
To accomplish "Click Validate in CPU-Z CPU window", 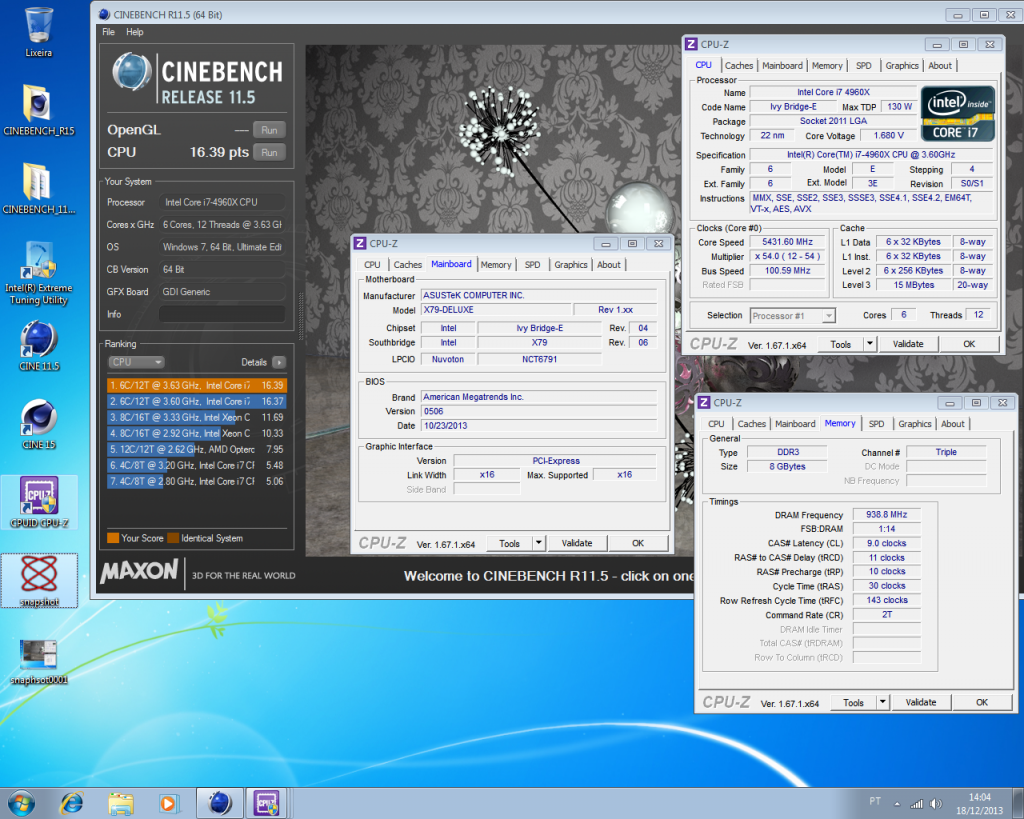I will point(908,344).
